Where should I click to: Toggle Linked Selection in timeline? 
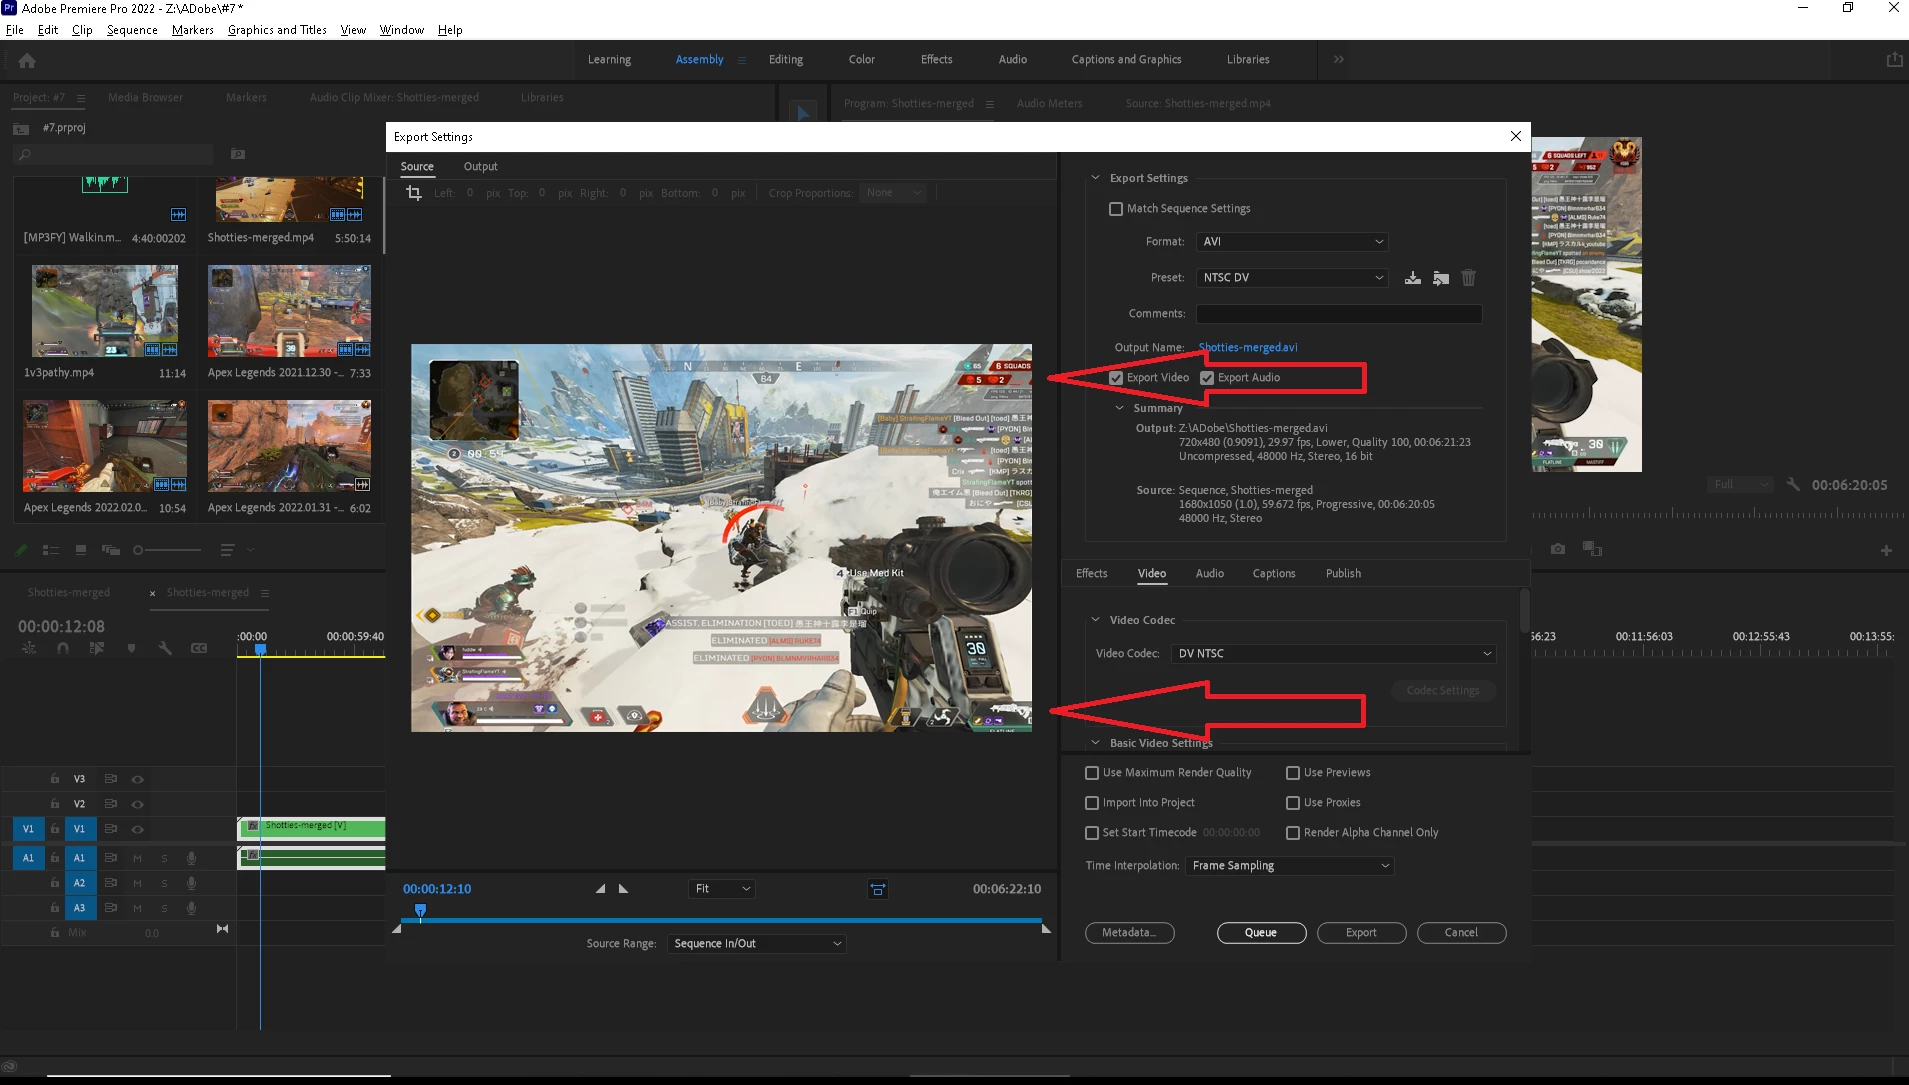coord(97,648)
